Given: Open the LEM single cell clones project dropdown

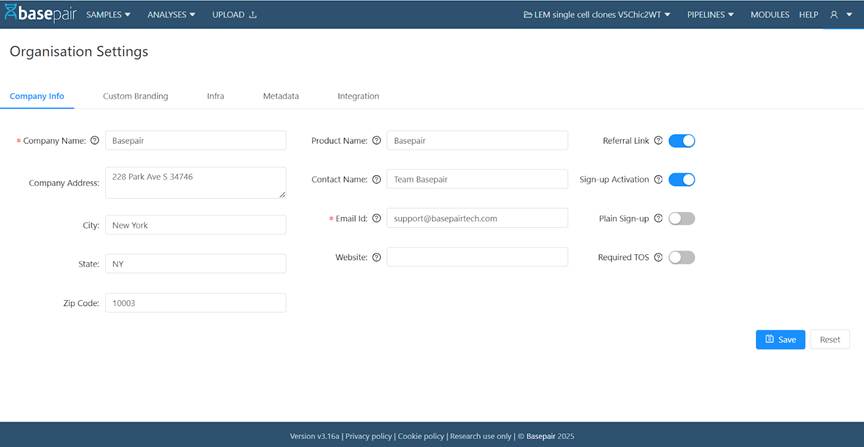Looking at the screenshot, I should [x=597, y=15].
